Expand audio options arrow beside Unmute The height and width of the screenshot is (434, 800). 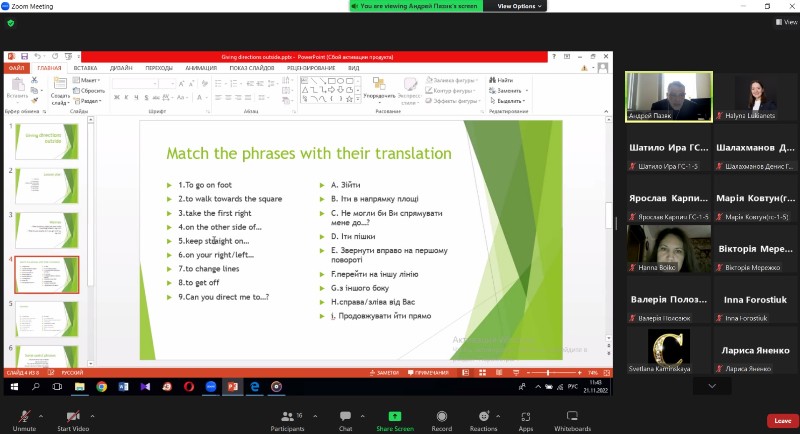[x=41, y=416]
